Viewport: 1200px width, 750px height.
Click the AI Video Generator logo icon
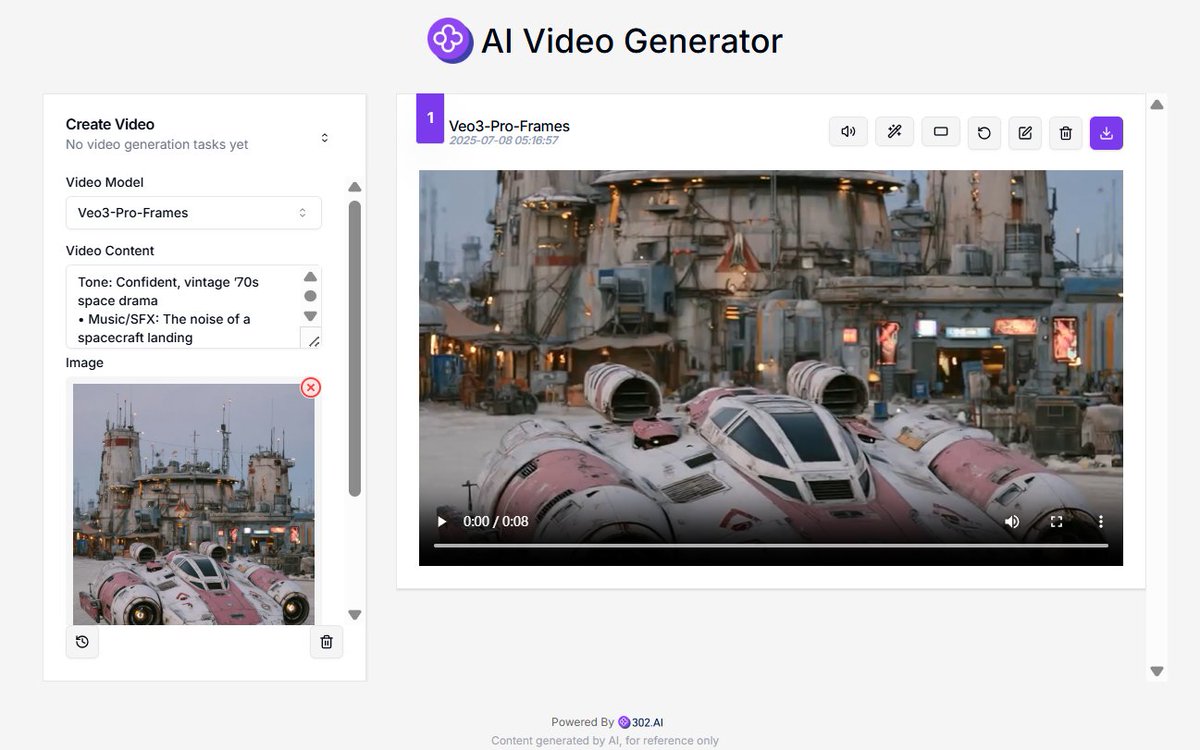450,41
